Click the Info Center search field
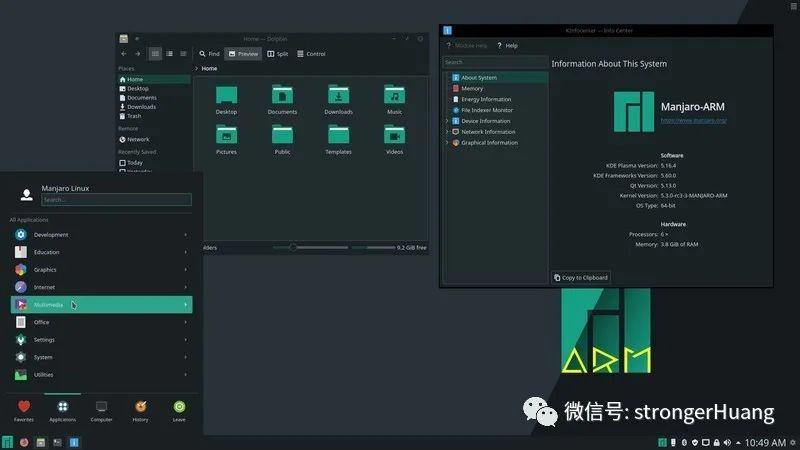This screenshot has width=800, height=450. 494,62
